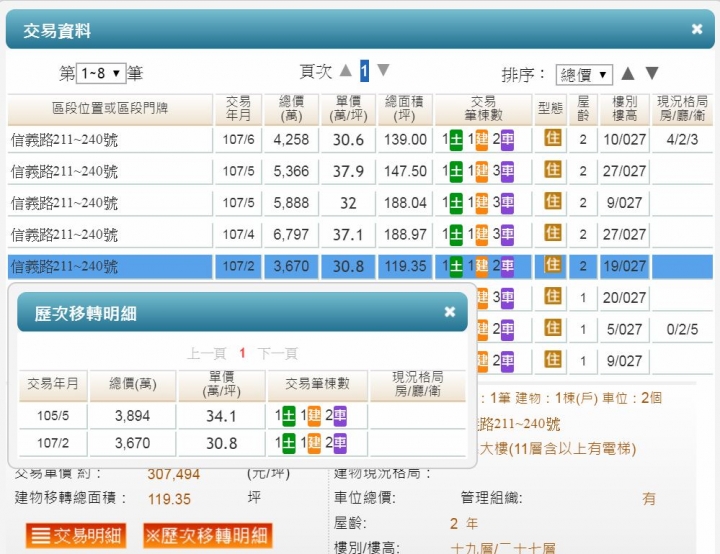Screen dimensions: 720x554
Task: Click the purple 車 icon in the 20/027 row
Action: pos(507,298)
